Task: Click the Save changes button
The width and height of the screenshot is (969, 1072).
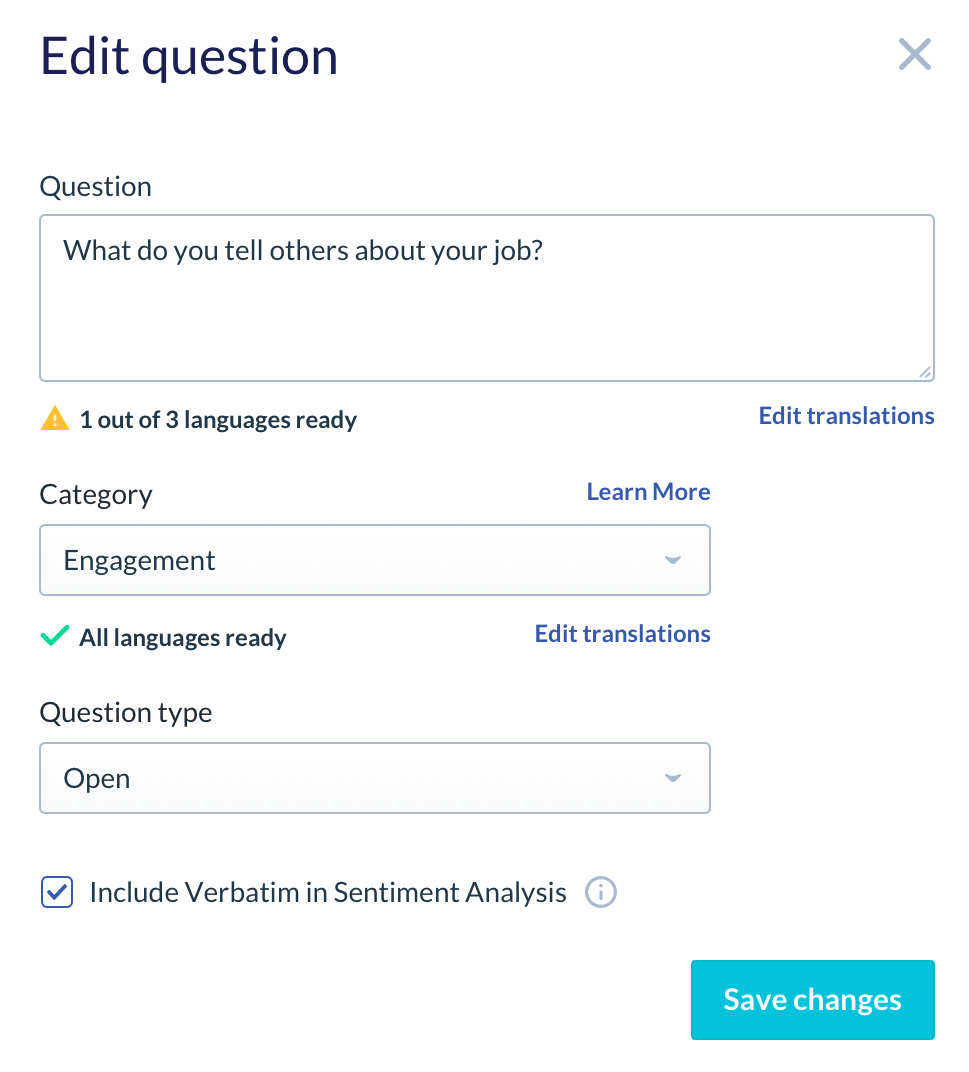Action: 812,1000
